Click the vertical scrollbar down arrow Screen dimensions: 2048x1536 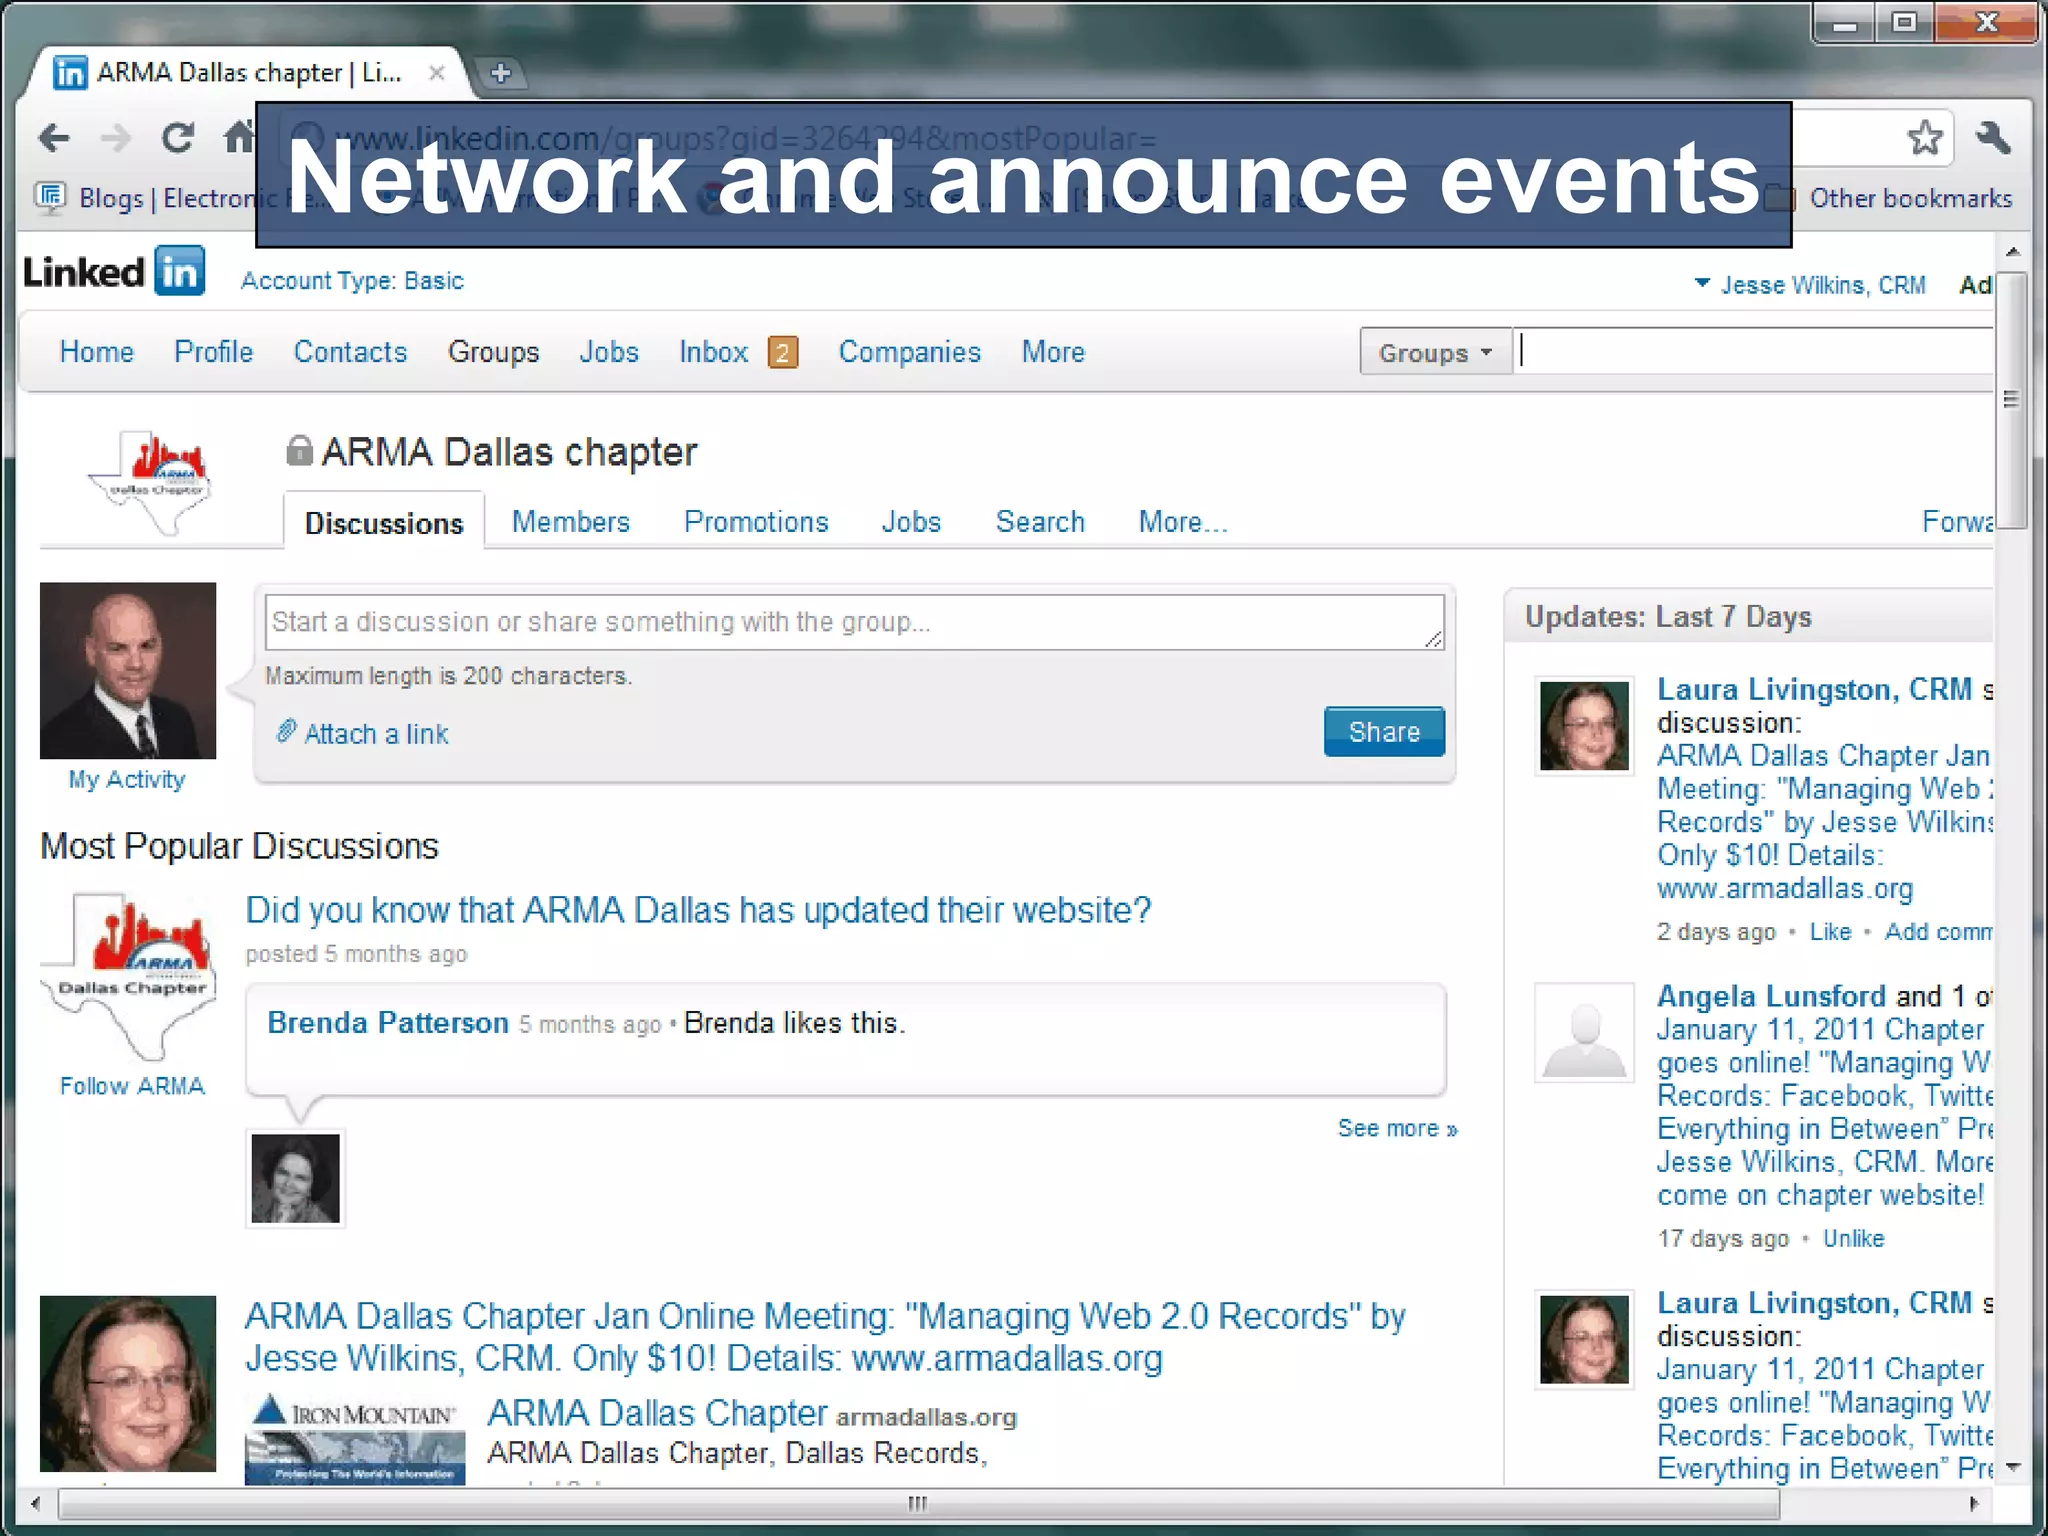click(x=2014, y=1467)
